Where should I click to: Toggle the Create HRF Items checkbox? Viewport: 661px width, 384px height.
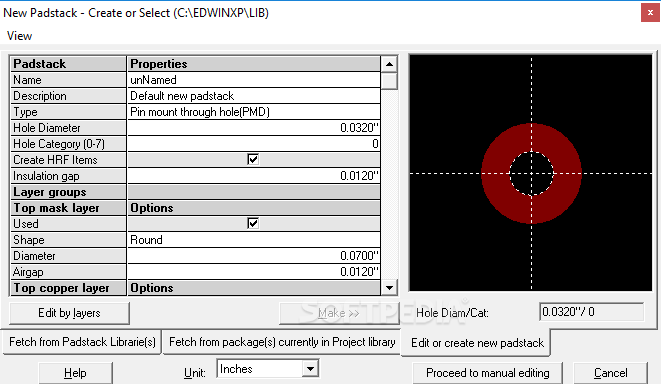pos(253,159)
